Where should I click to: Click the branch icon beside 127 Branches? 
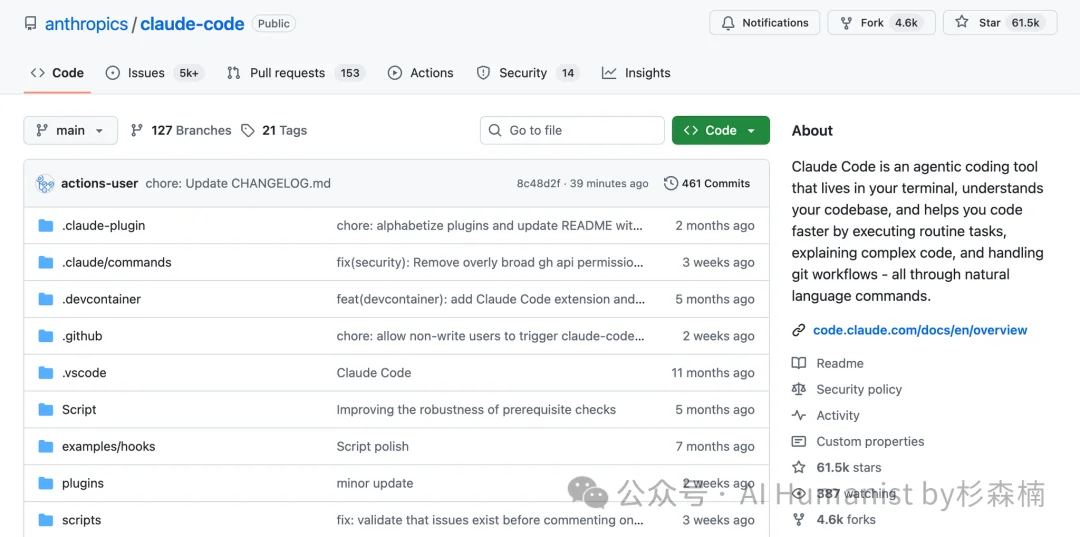[137, 131]
